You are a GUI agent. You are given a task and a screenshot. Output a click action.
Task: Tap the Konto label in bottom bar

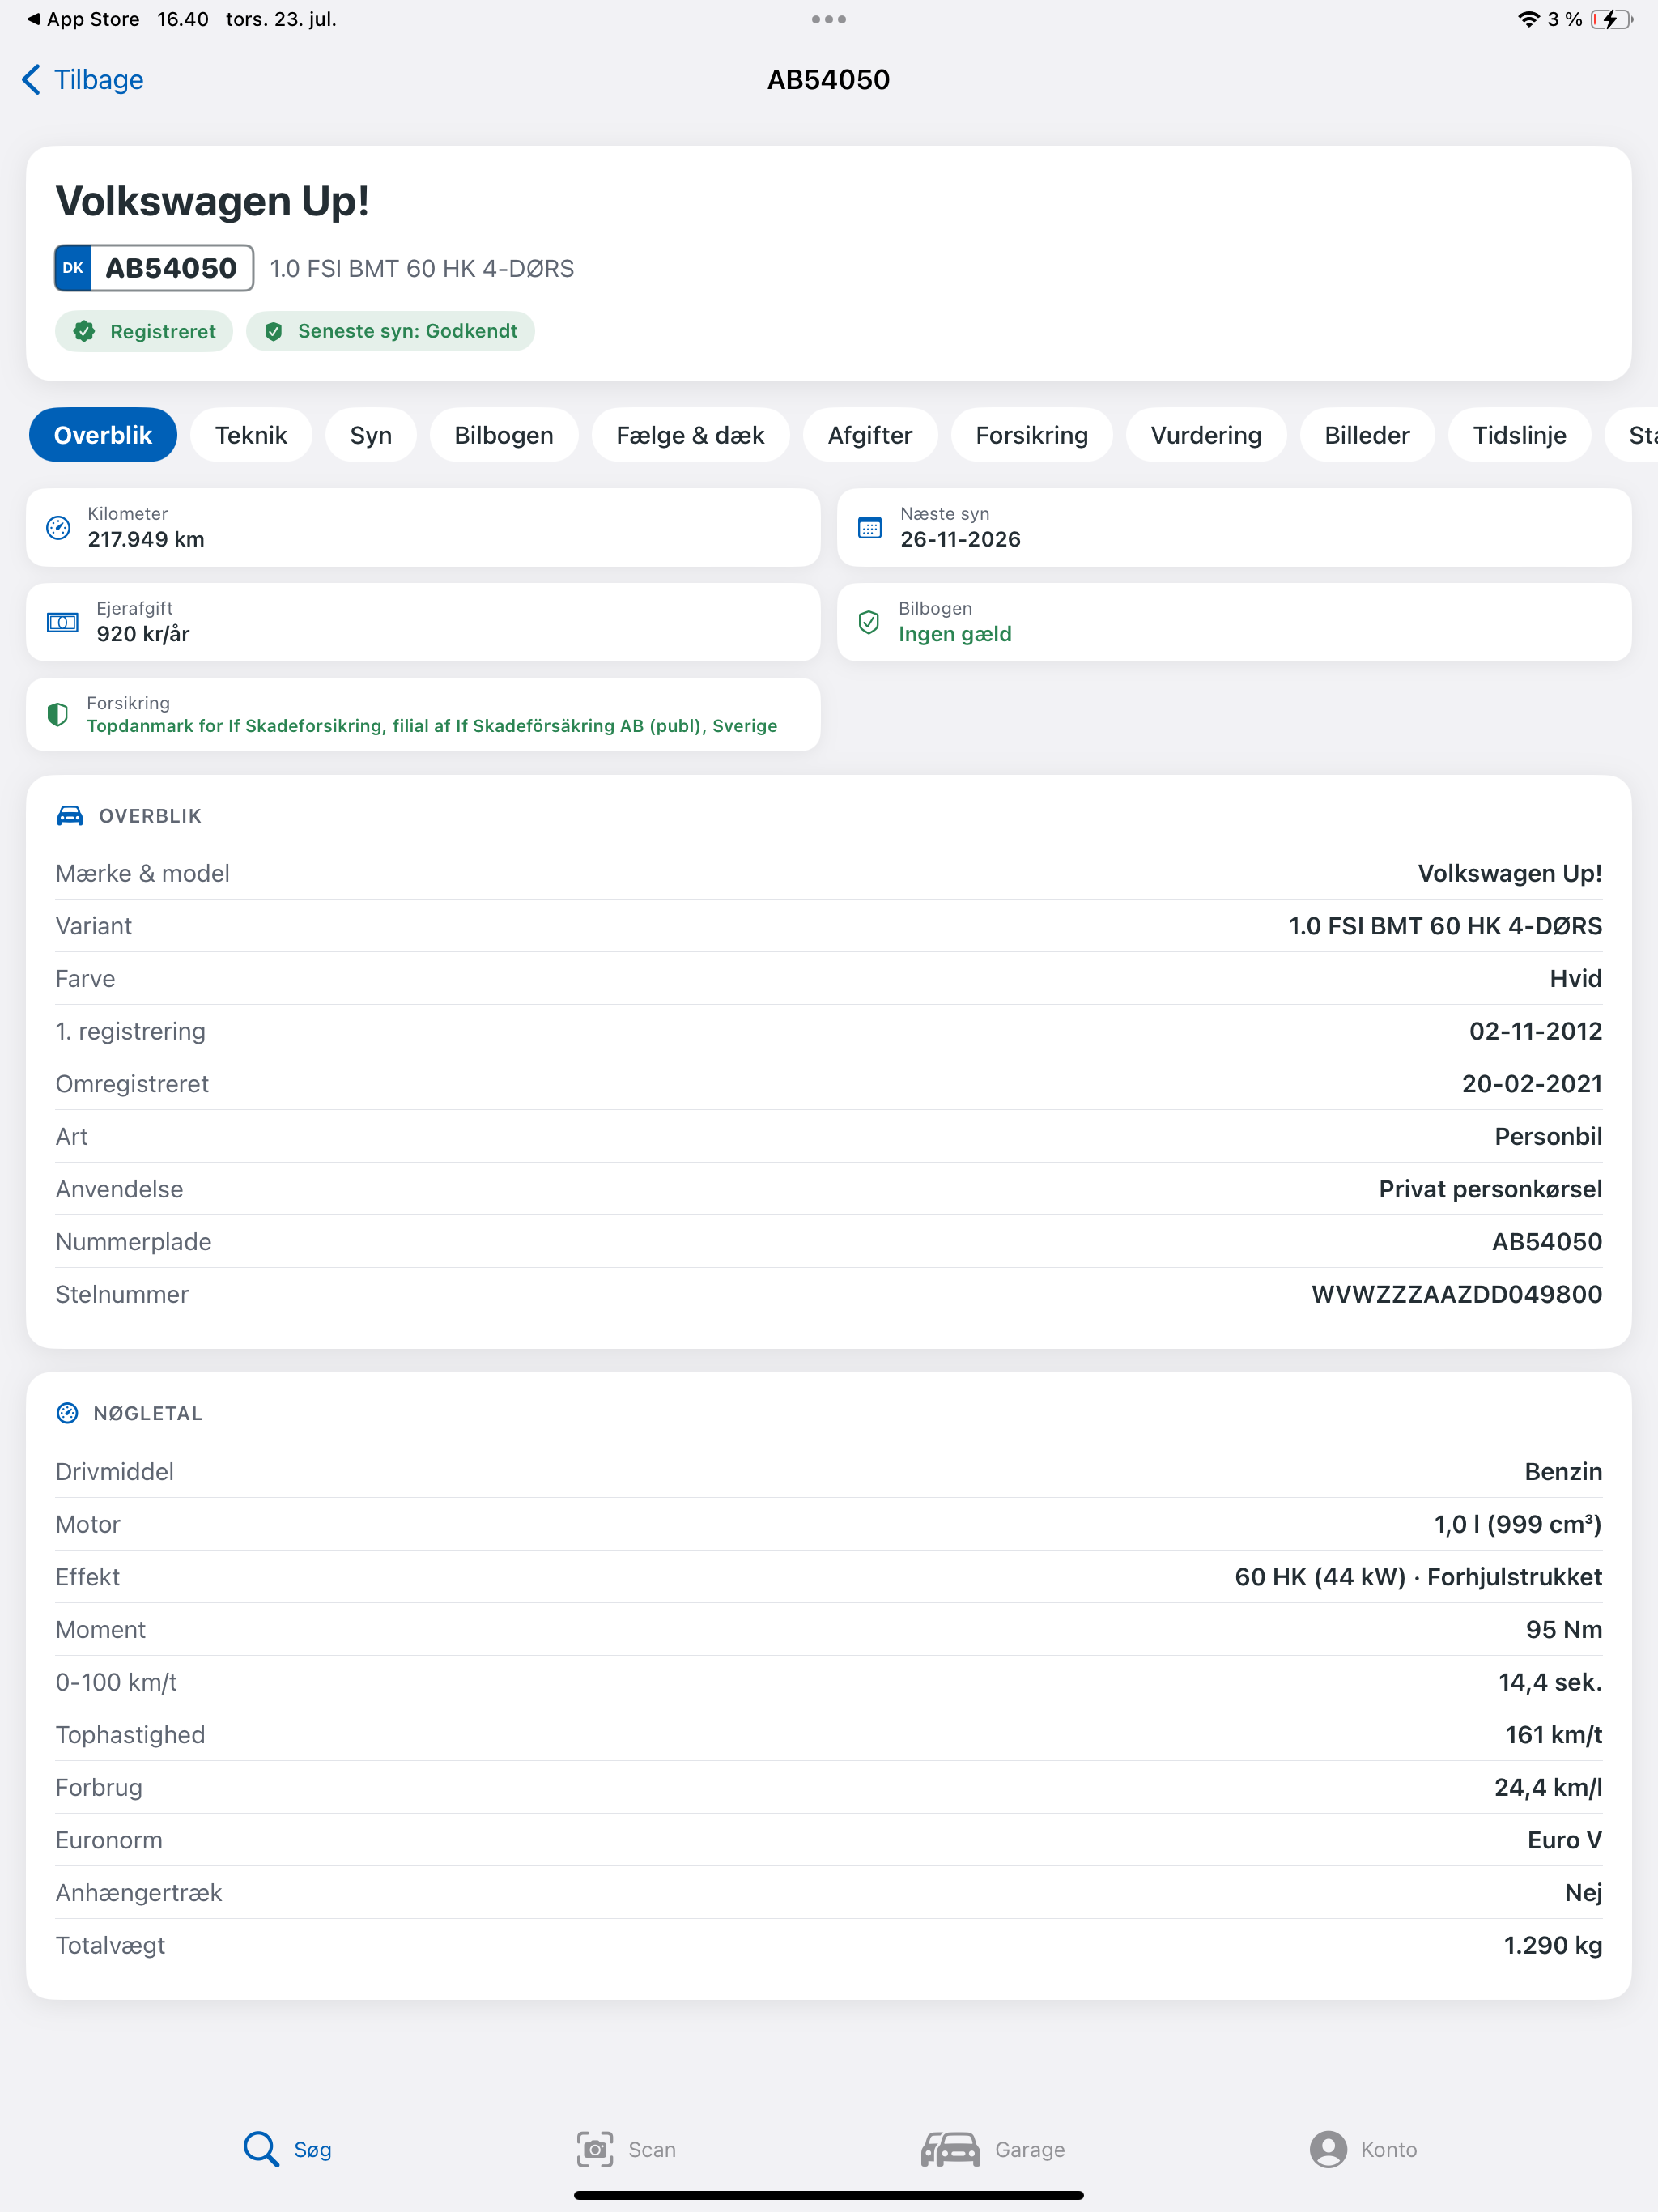tap(1389, 2150)
